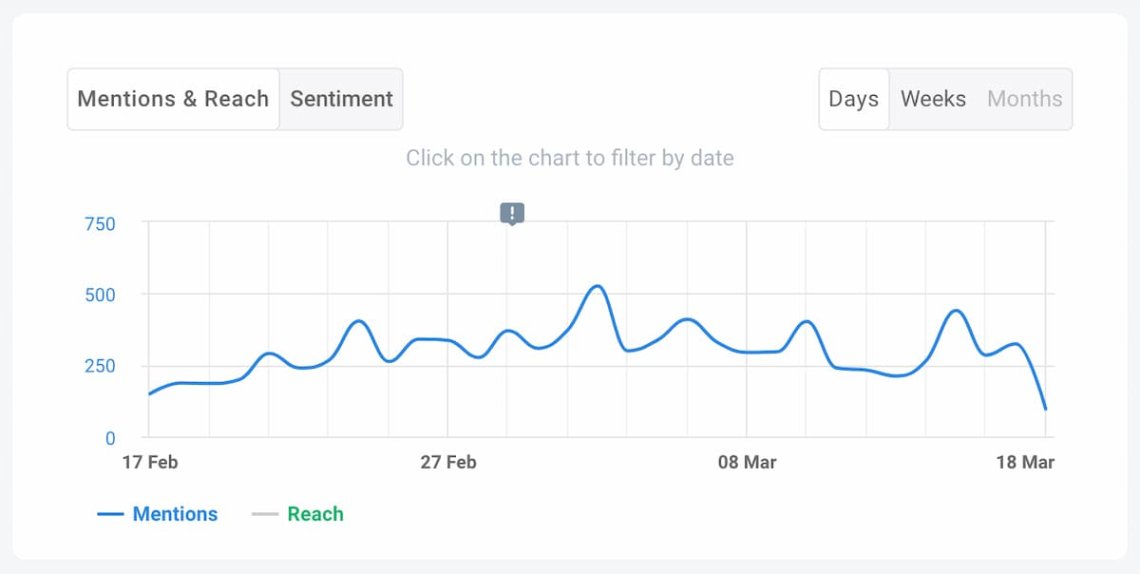The width and height of the screenshot is (1140, 574).
Task: Switch chart grouping to Months
Action: tap(1024, 99)
